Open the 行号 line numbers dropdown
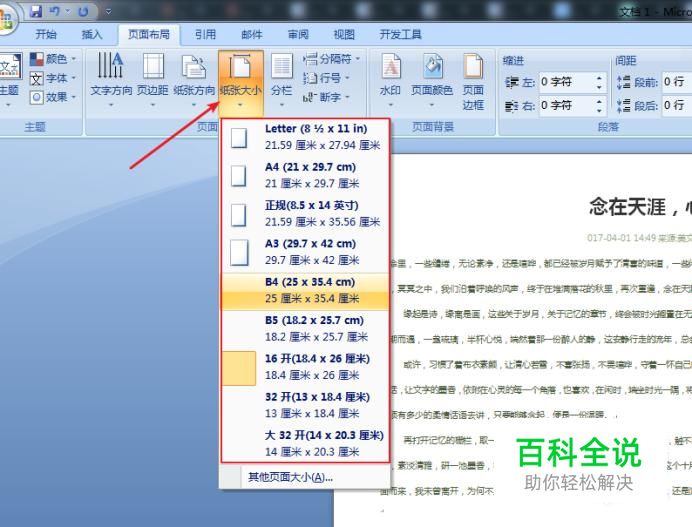Image resolution: width=692 pixels, height=527 pixels. click(x=327, y=78)
